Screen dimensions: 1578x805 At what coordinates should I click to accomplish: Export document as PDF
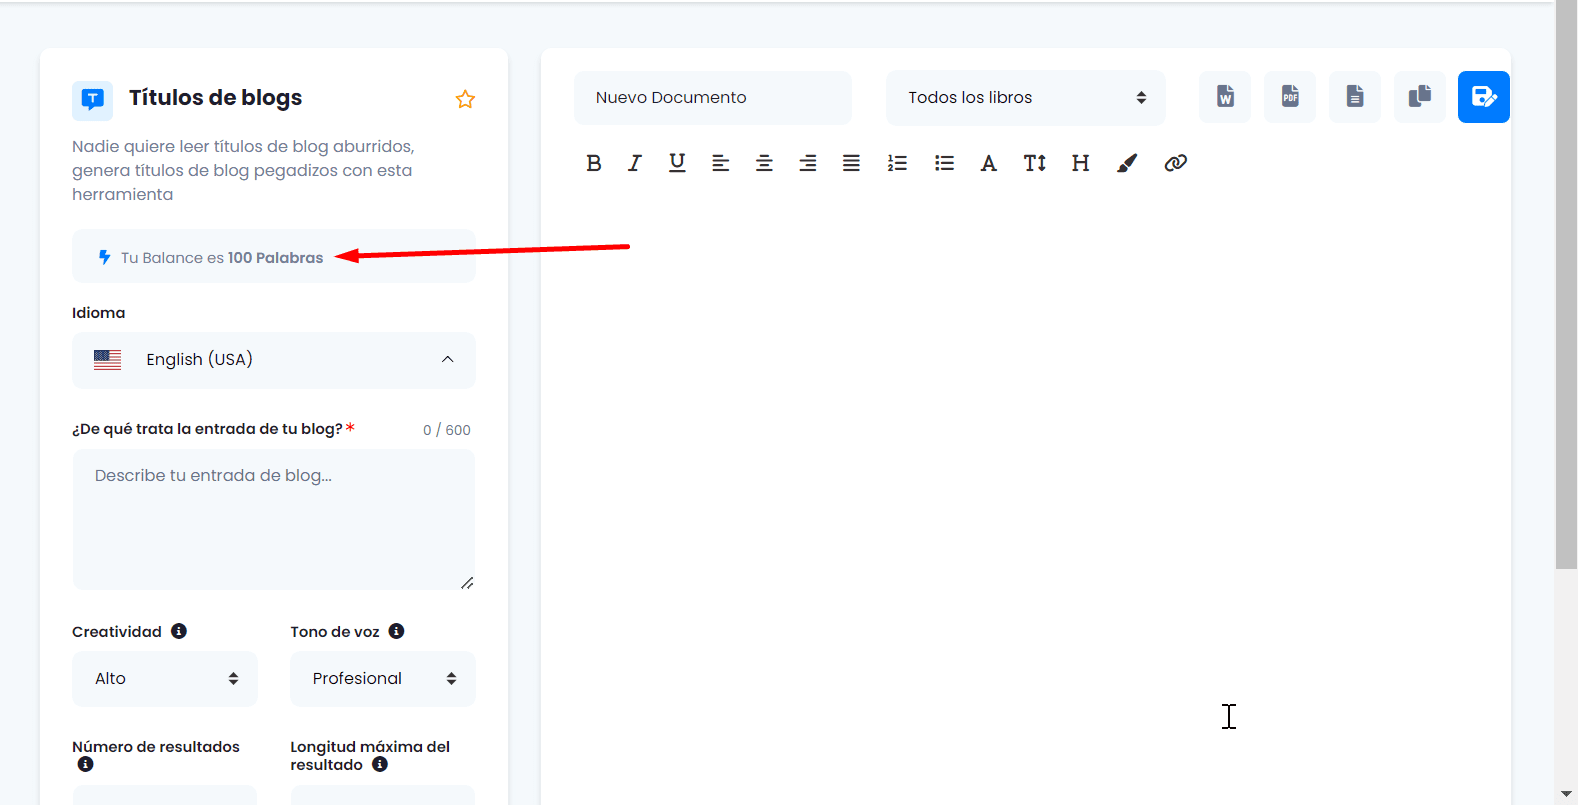point(1290,97)
